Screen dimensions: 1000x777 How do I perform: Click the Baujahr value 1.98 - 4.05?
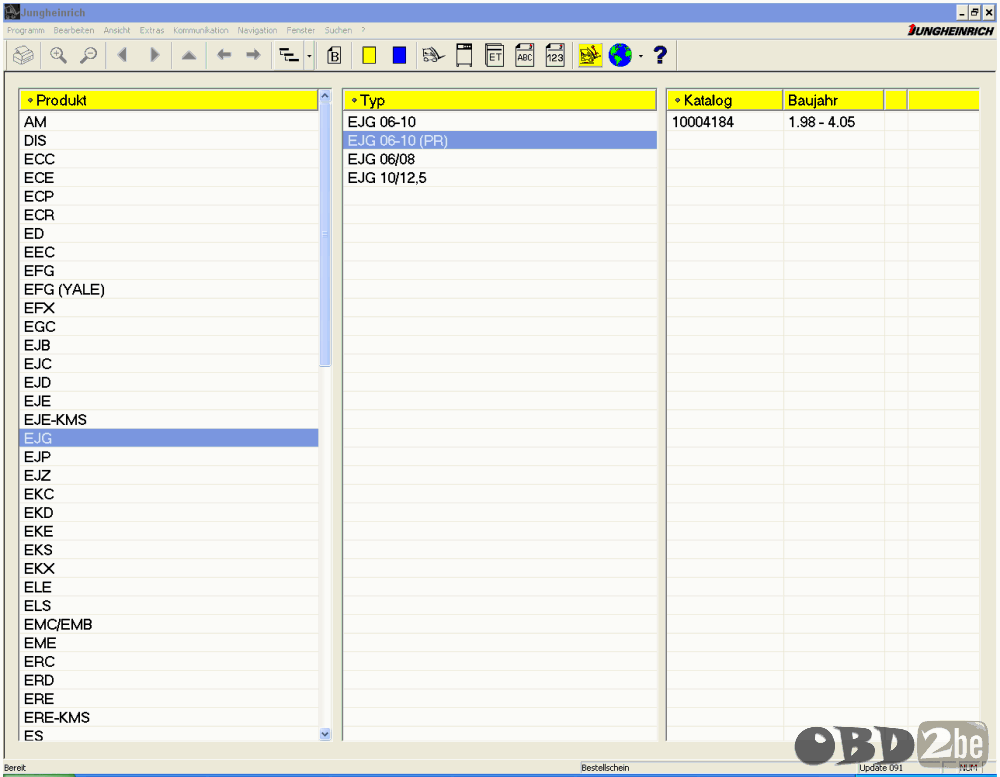click(x=821, y=122)
